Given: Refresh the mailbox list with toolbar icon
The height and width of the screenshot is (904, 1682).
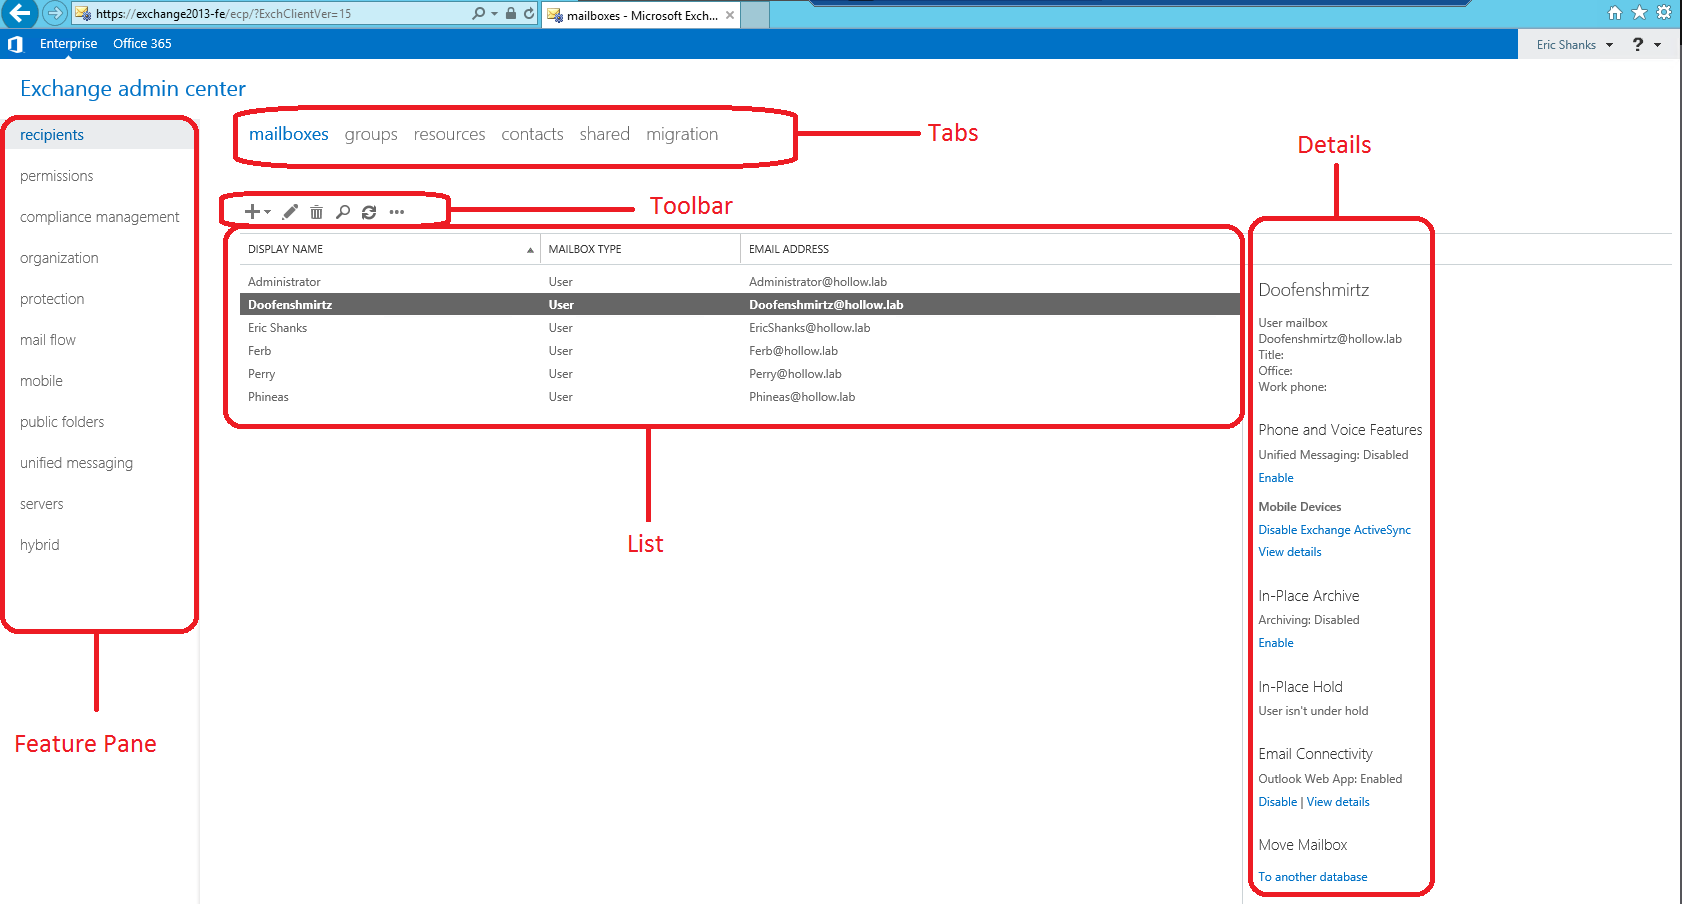Looking at the screenshot, I should click(x=369, y=212).
